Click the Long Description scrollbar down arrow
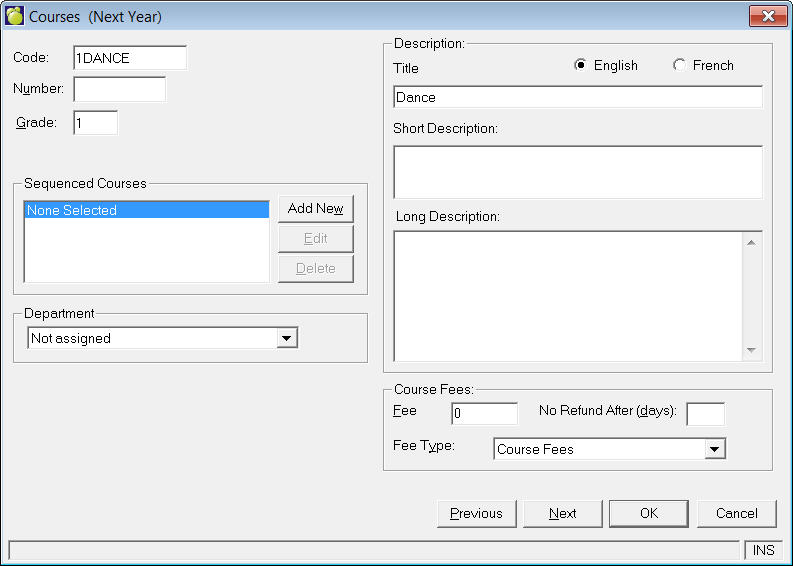Viewport: 793px width, 566px height. 752,350
